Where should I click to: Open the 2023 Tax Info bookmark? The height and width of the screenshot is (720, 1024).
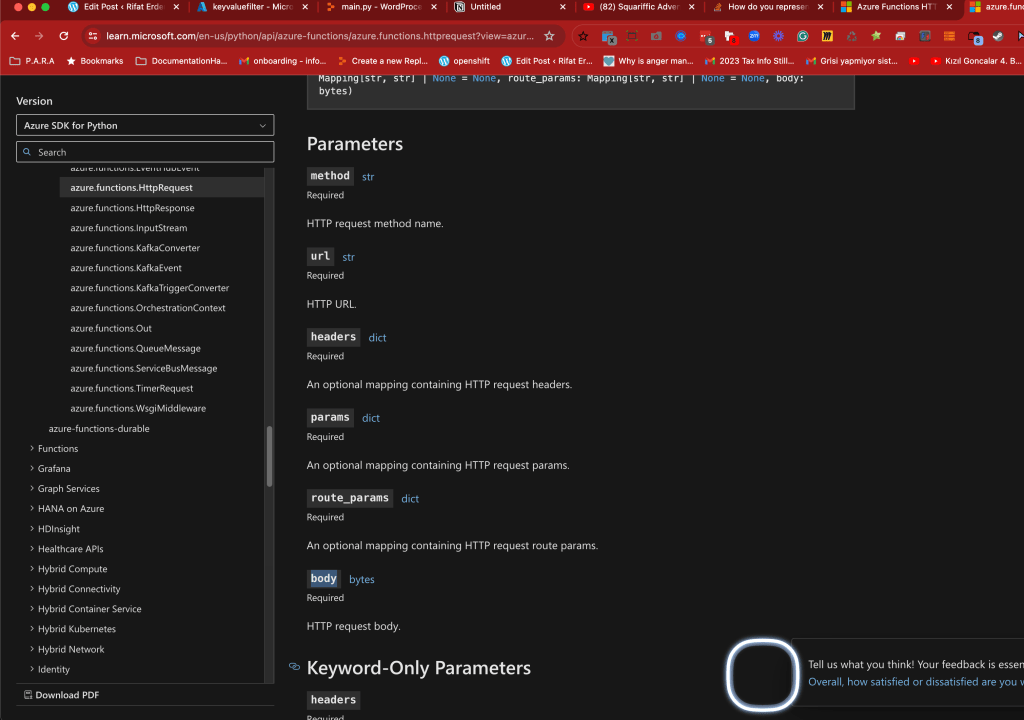tap(750, 61)
